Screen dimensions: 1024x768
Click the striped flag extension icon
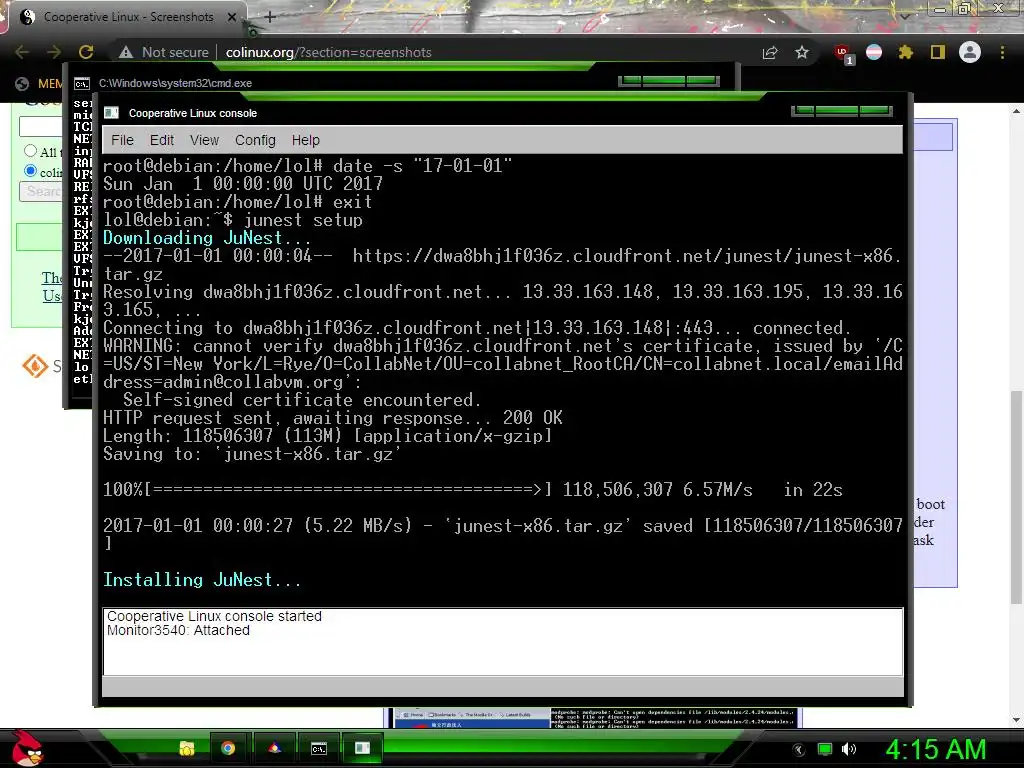[x=874, y=52]
